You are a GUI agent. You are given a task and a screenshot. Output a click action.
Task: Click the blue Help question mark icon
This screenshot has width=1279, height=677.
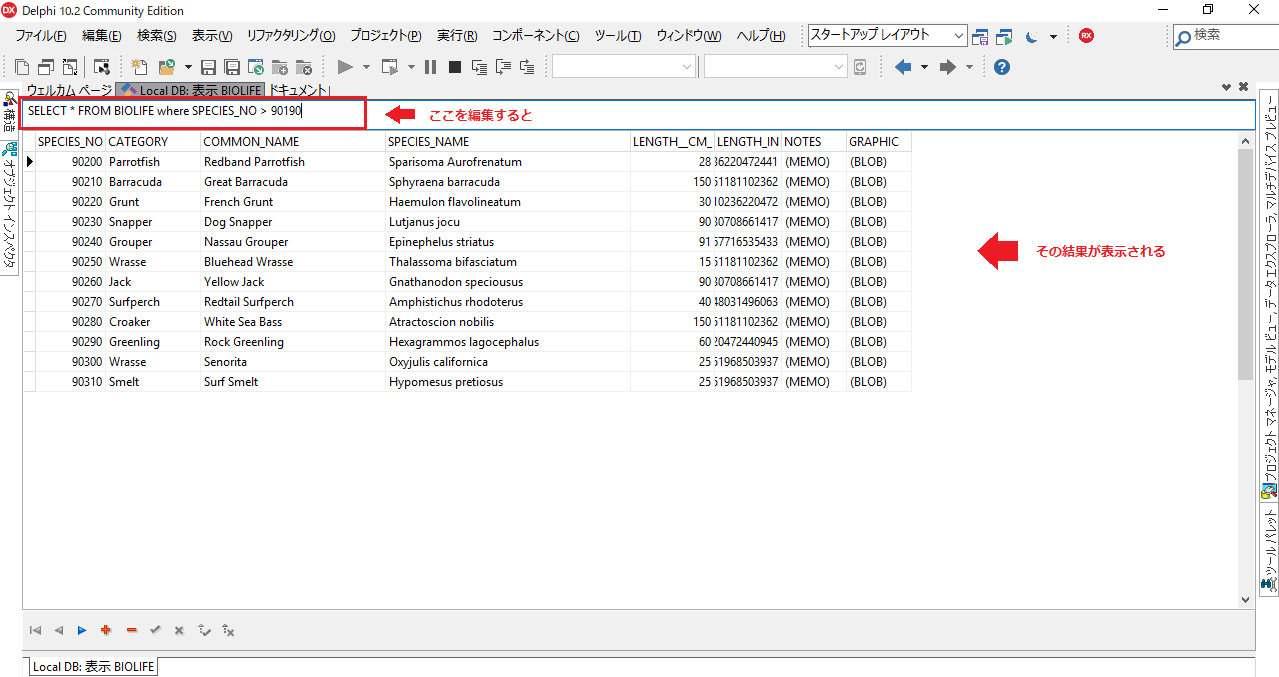1001,67
